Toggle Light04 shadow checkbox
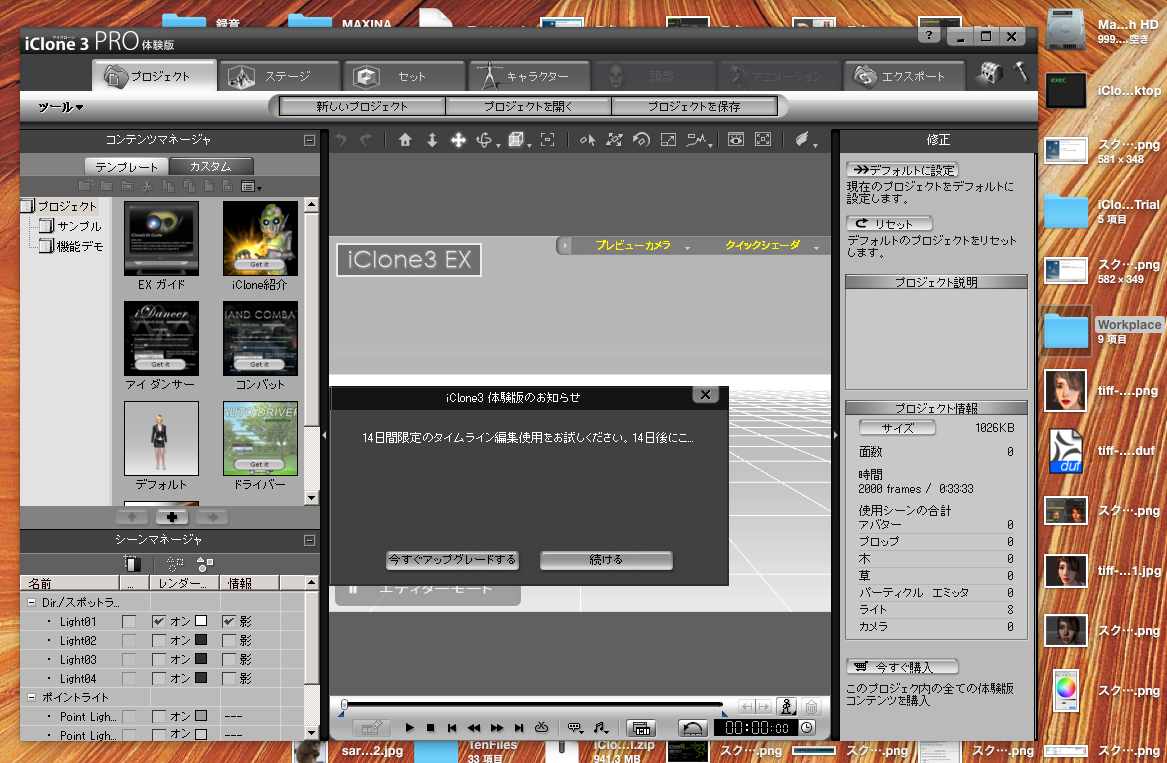This screenshot has height=763, width=1167. click(228, 678)
